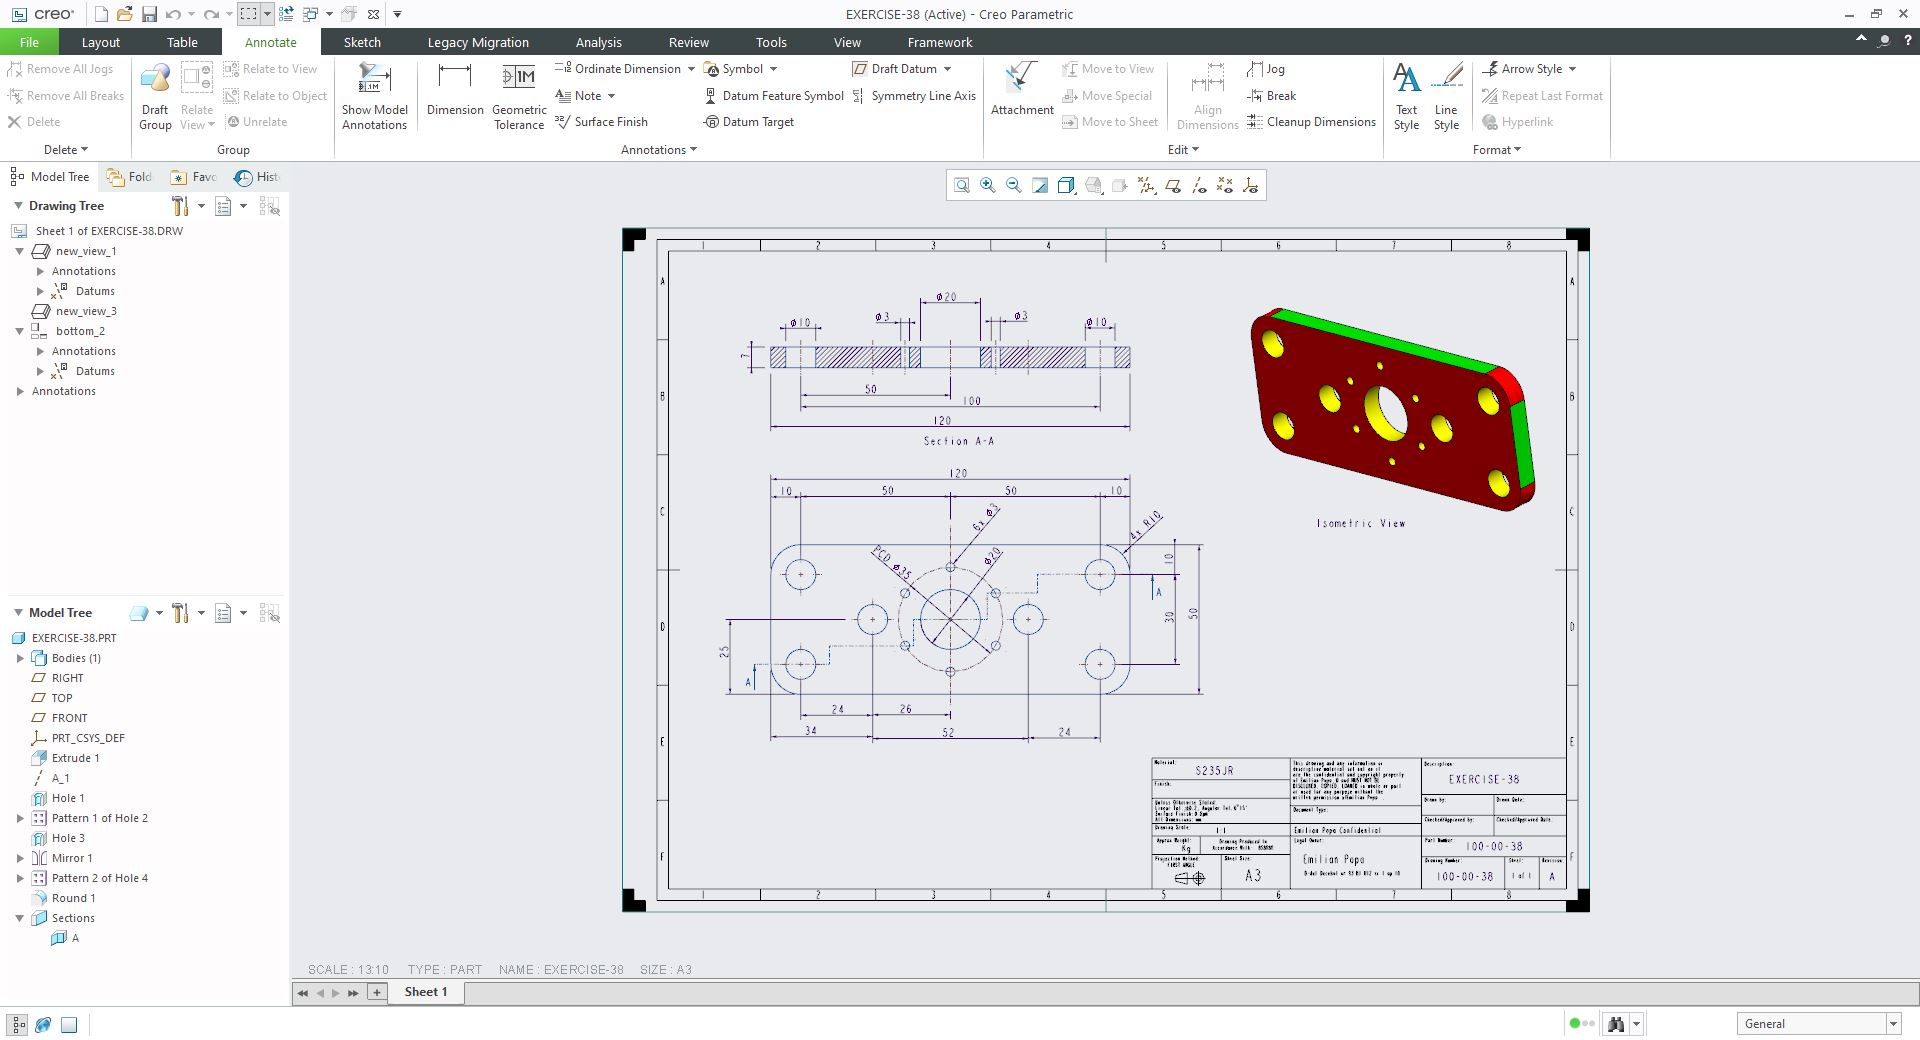Switch to the Sketch ribbon tab
1920x1040 pixels.
click(x=362, y=42)
